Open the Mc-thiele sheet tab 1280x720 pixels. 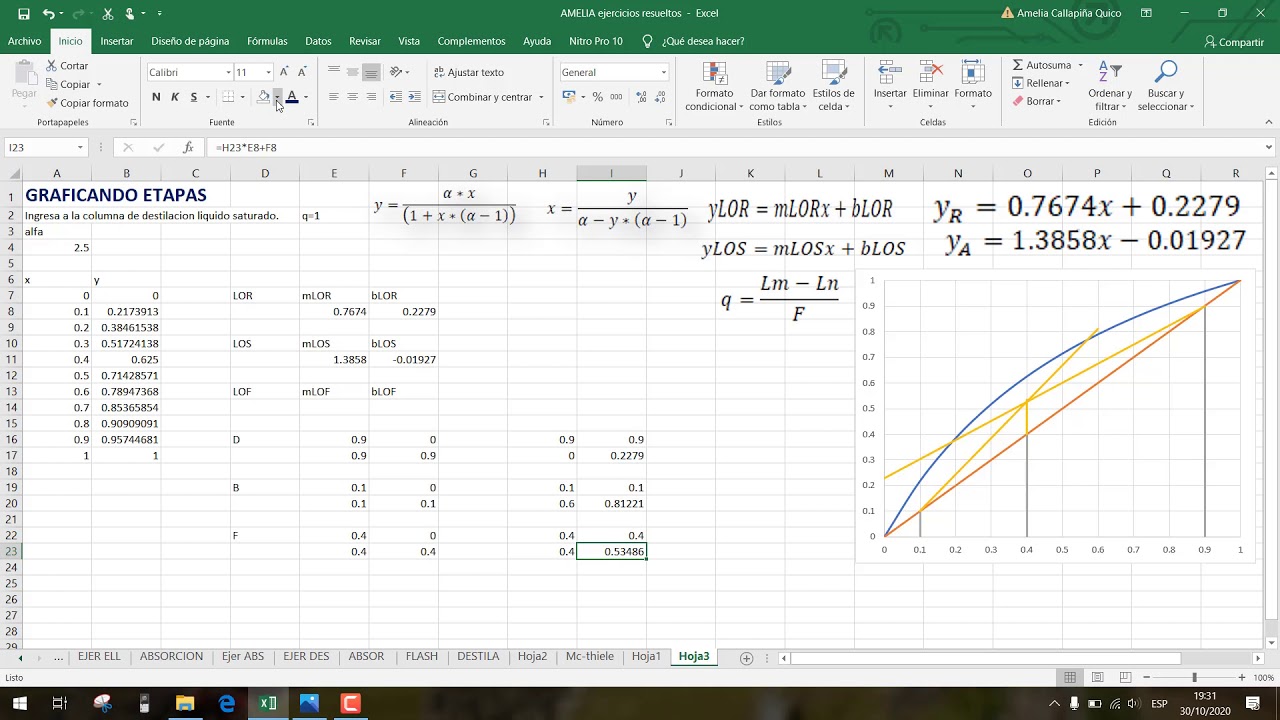[590, 657]
